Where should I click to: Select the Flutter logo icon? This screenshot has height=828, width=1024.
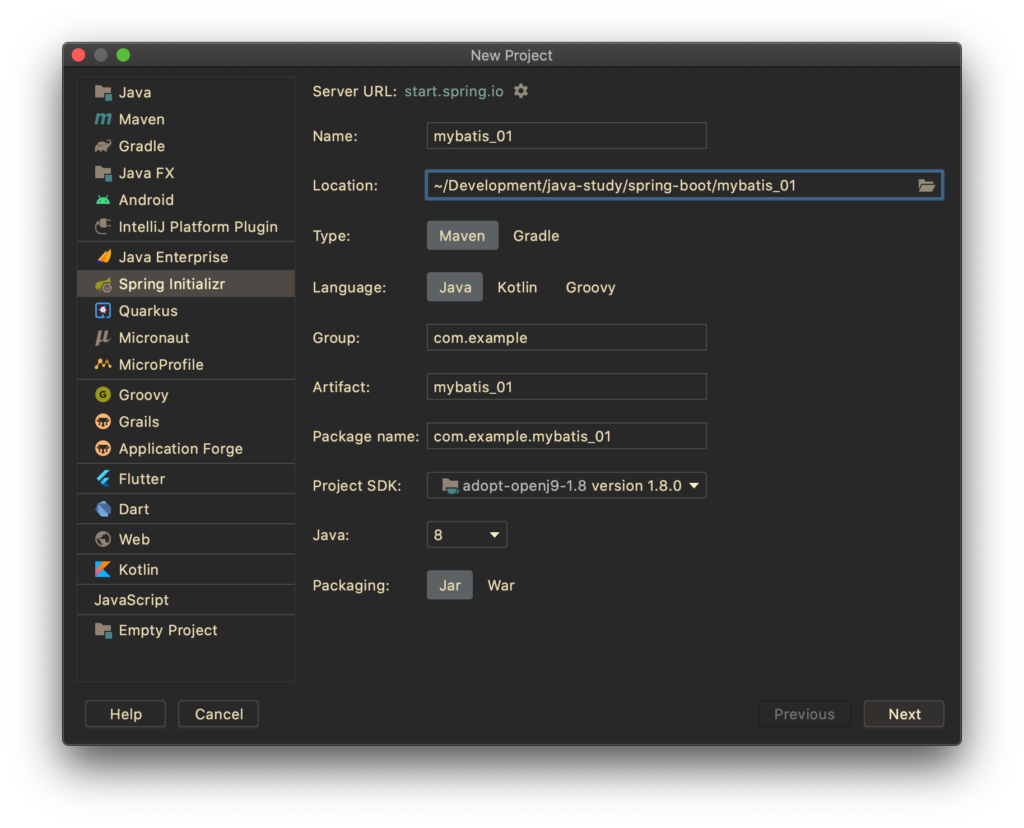point(103,479)
